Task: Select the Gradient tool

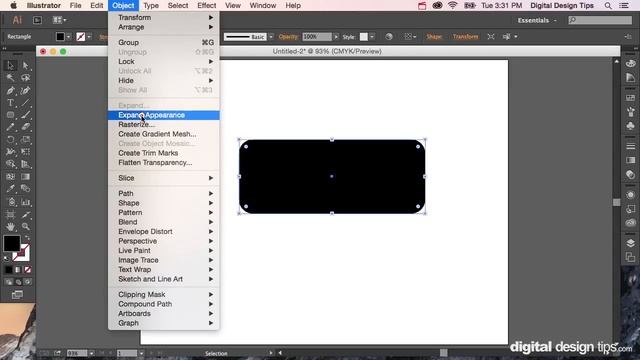Action: (25, 176)
